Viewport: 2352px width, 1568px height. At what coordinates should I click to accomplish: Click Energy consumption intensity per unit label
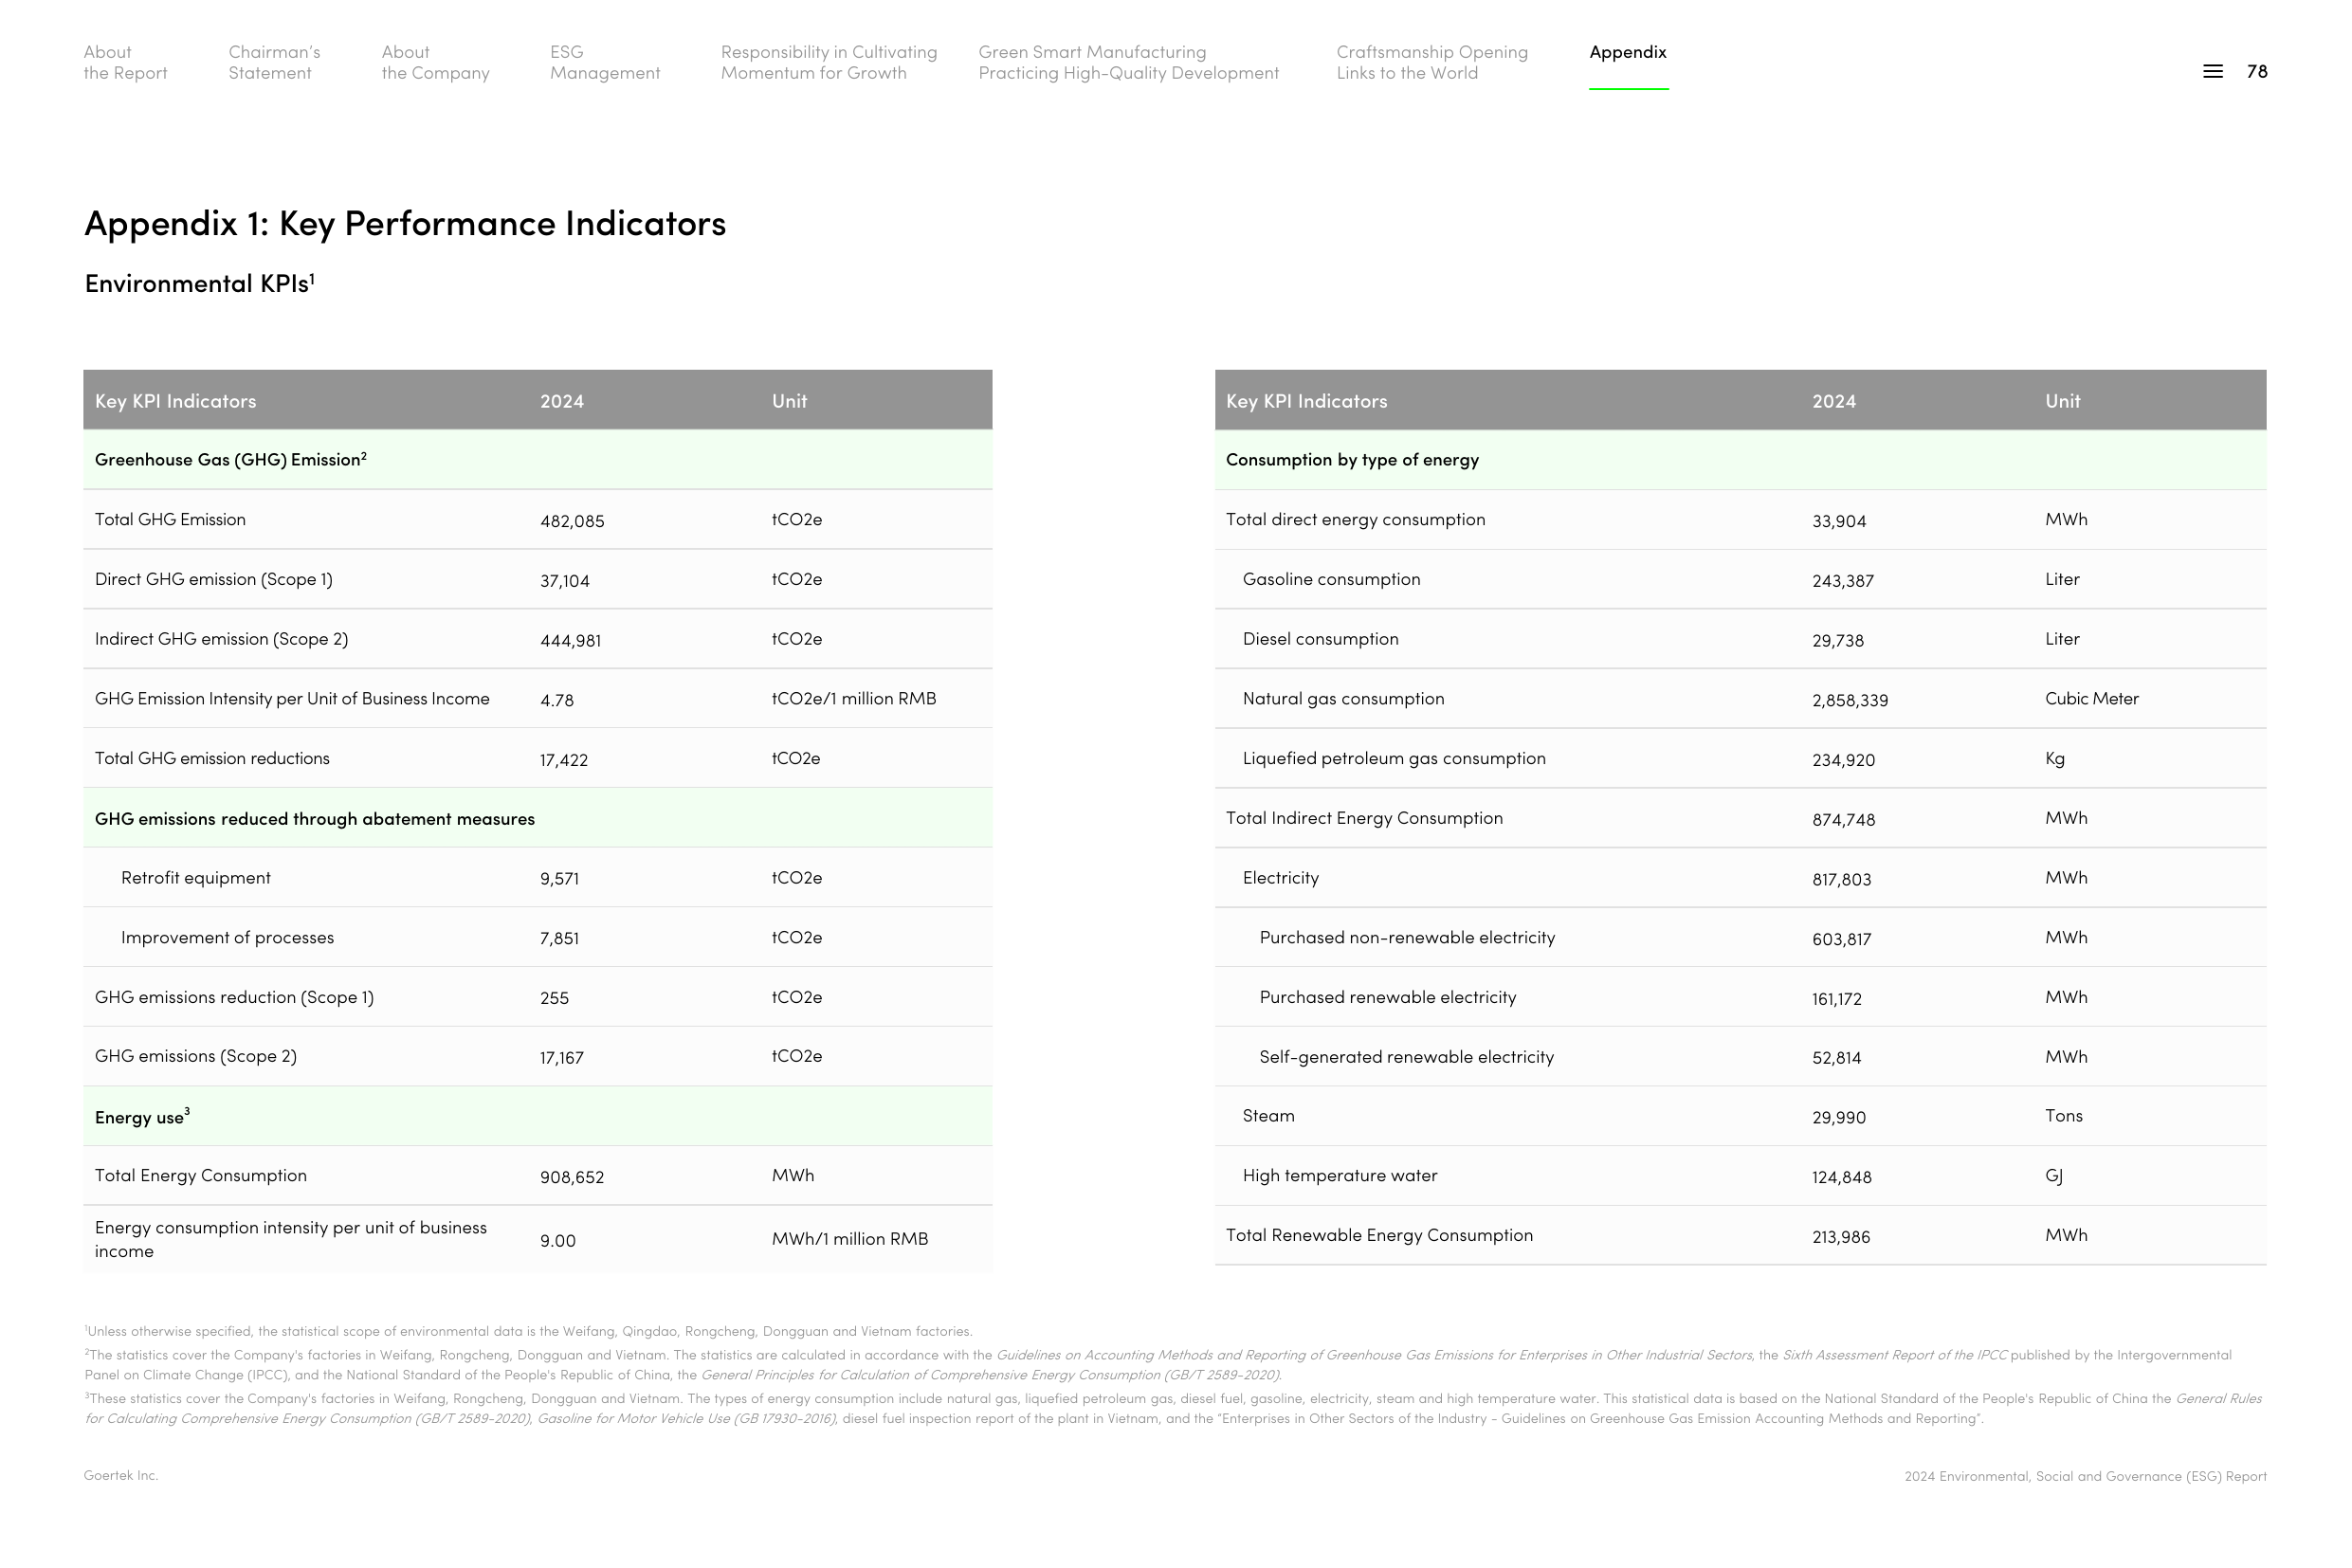290,1239
